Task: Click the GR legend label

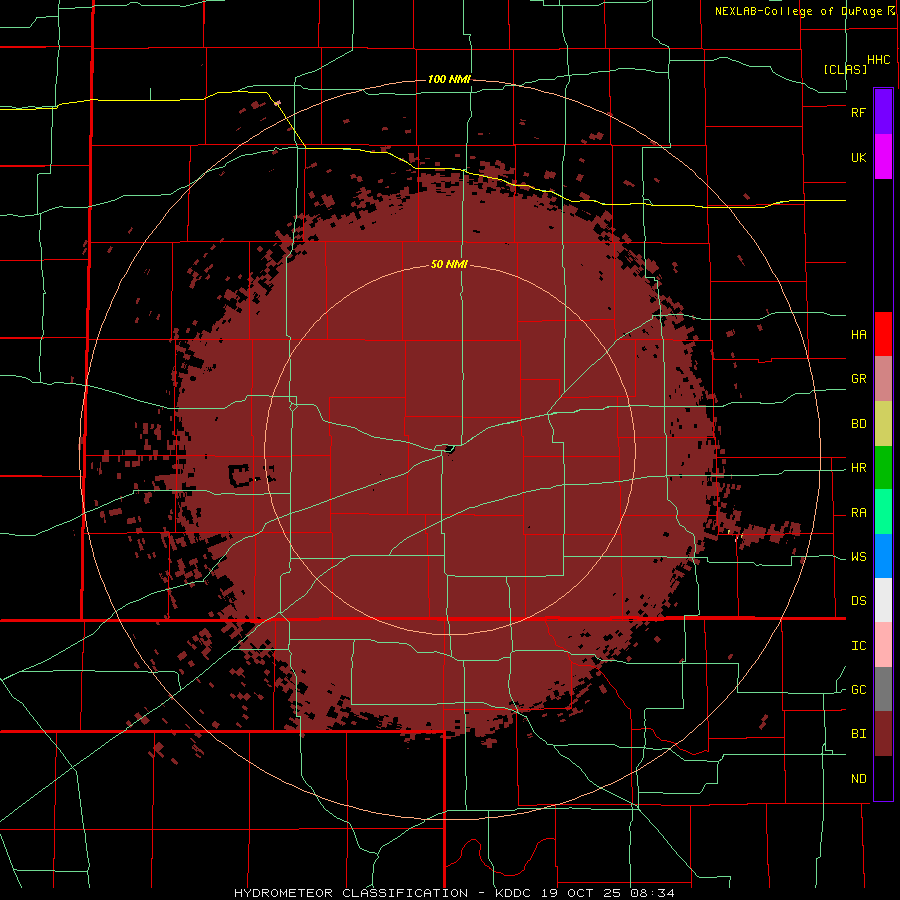Action: (858, 379)
